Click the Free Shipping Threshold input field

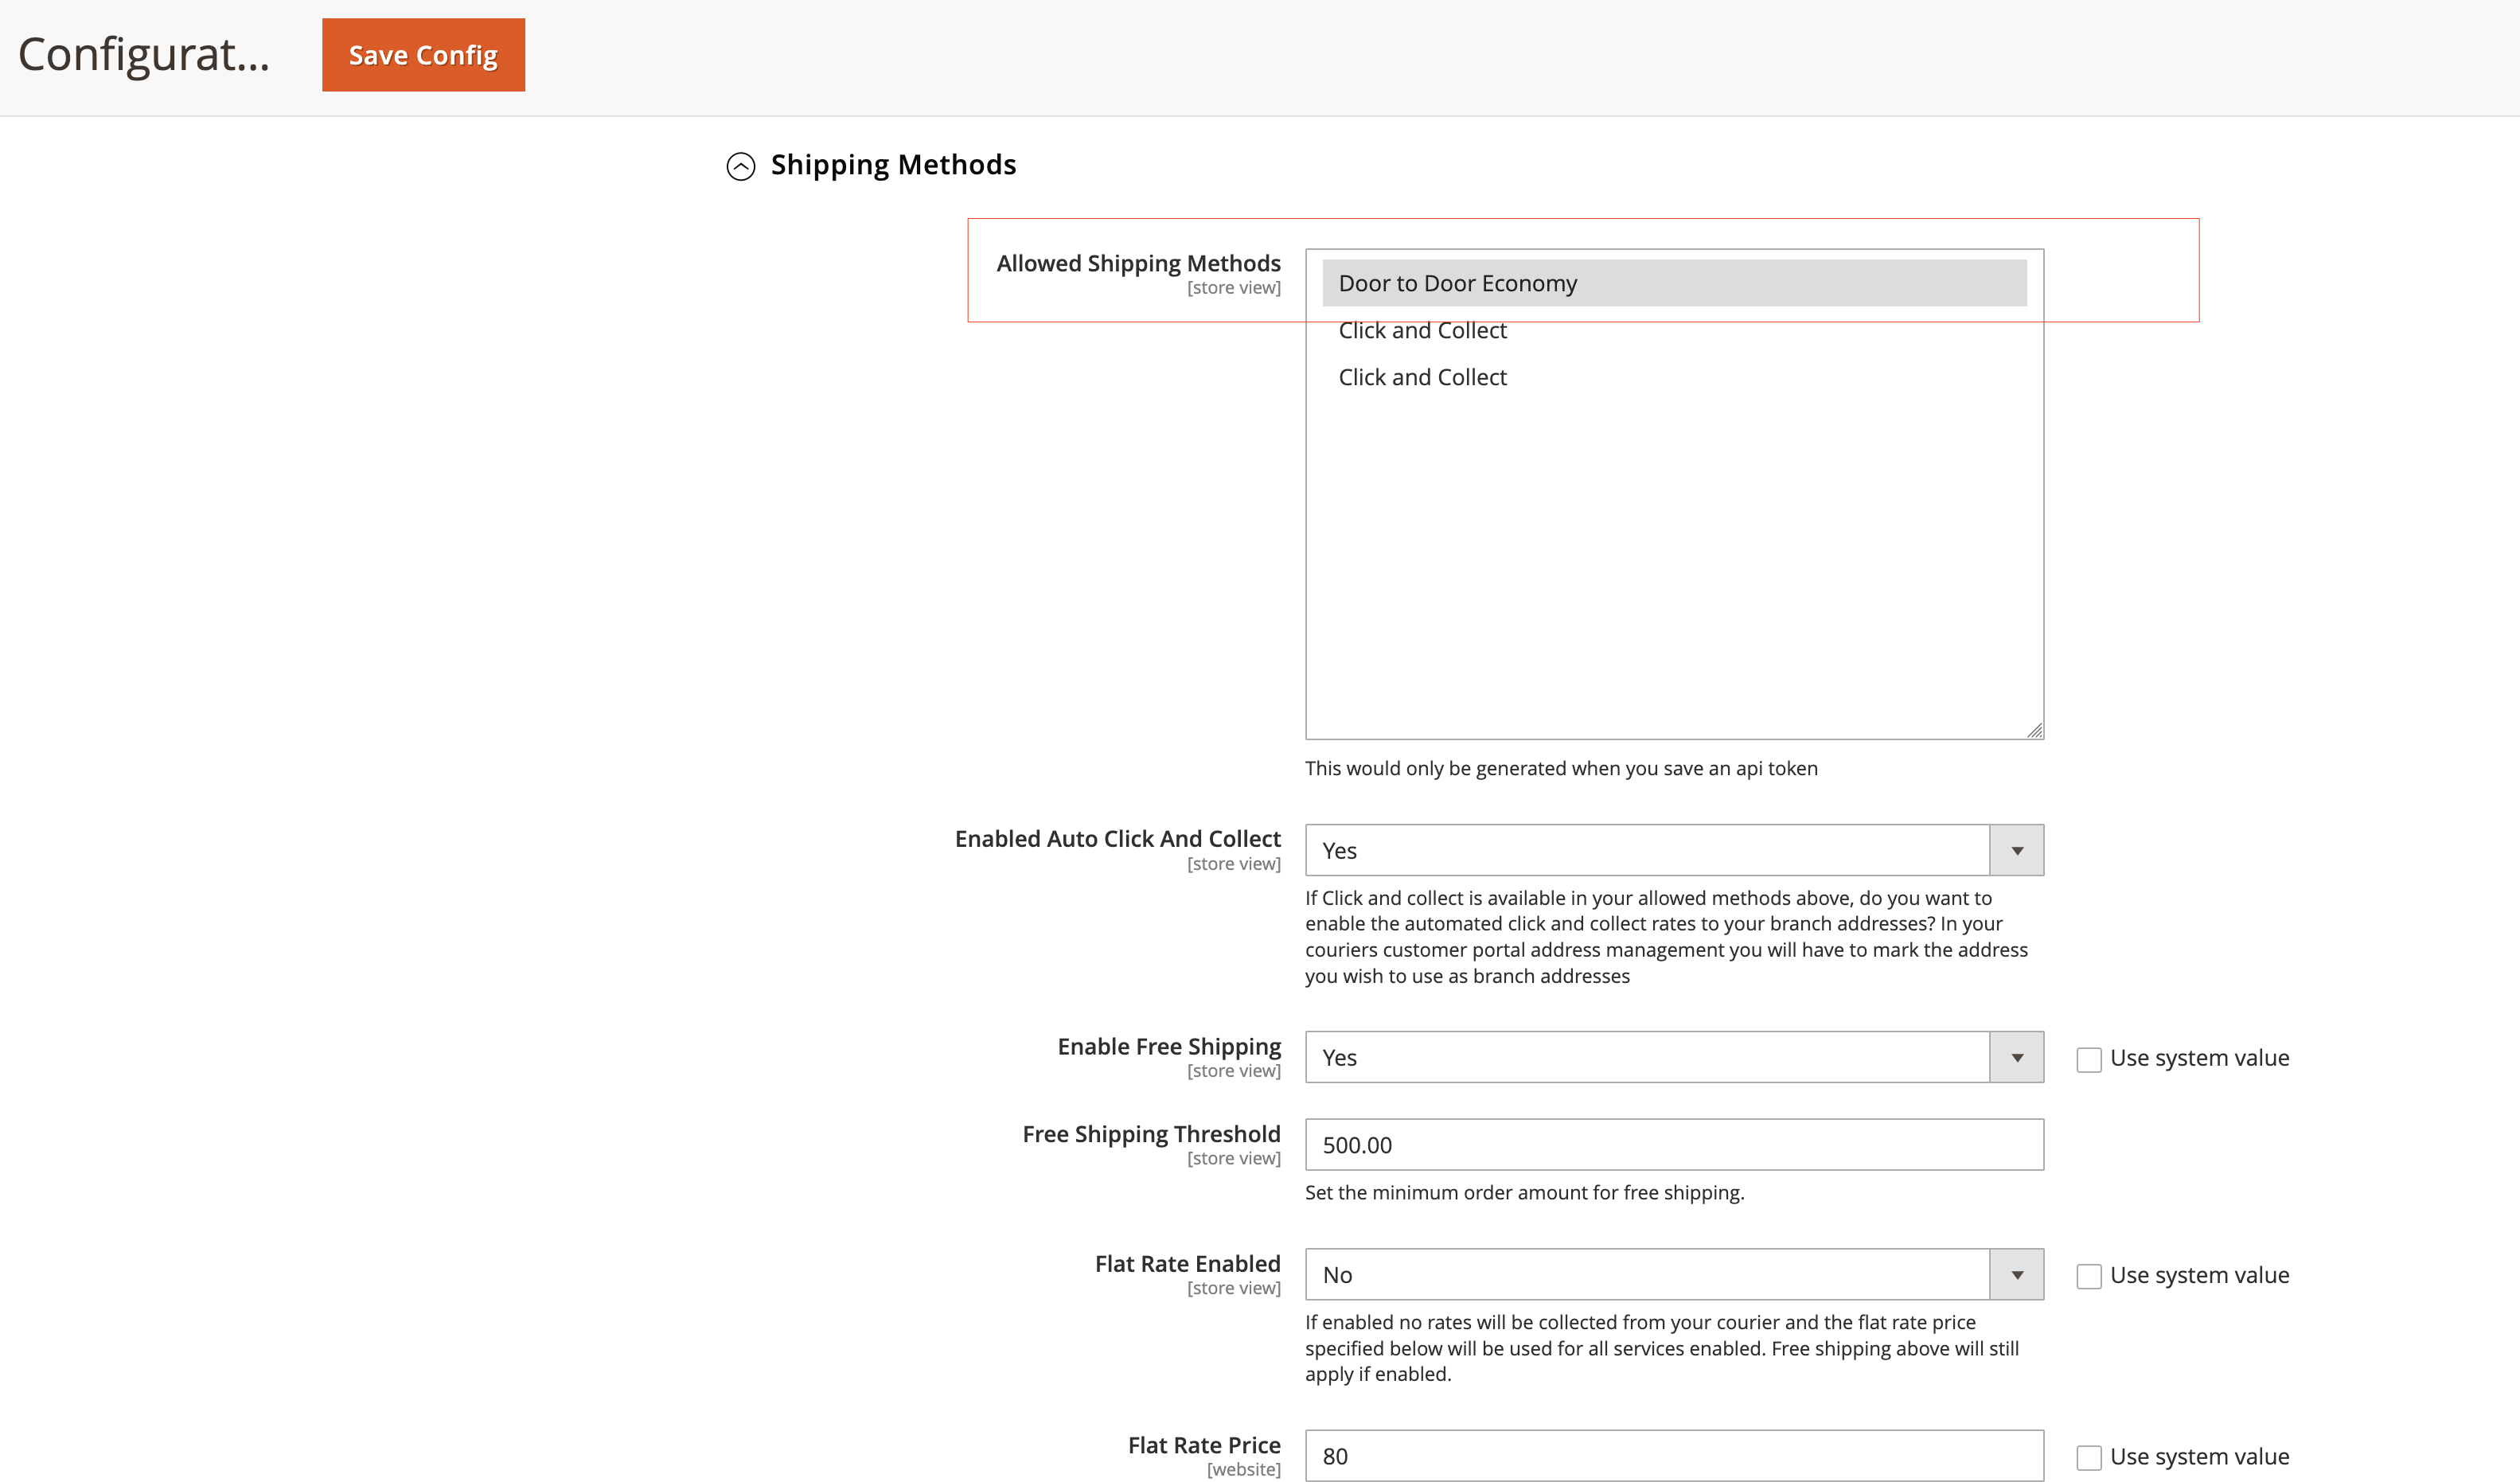1673,1145
